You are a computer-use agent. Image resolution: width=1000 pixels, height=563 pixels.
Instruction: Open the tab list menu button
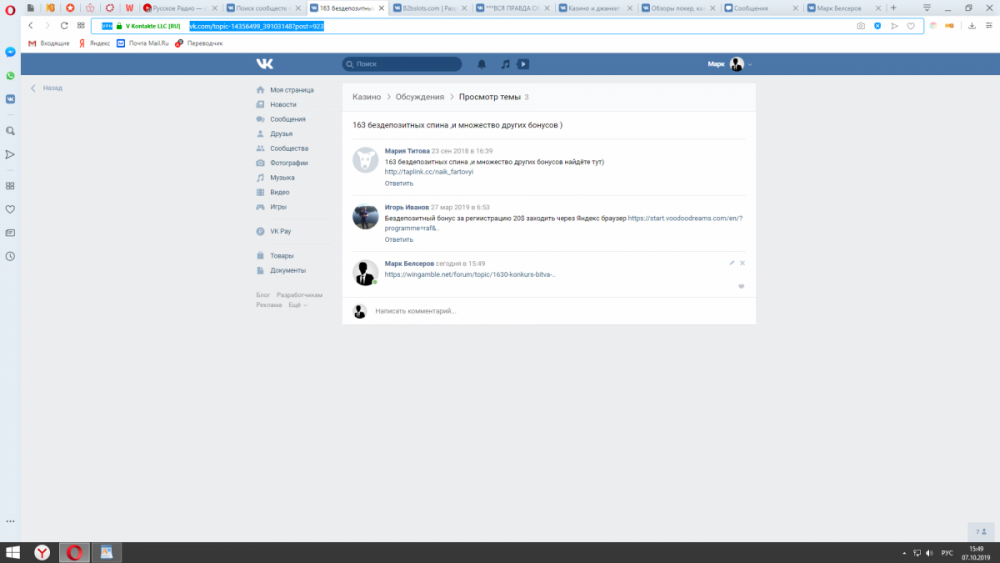tap(927, 8)
